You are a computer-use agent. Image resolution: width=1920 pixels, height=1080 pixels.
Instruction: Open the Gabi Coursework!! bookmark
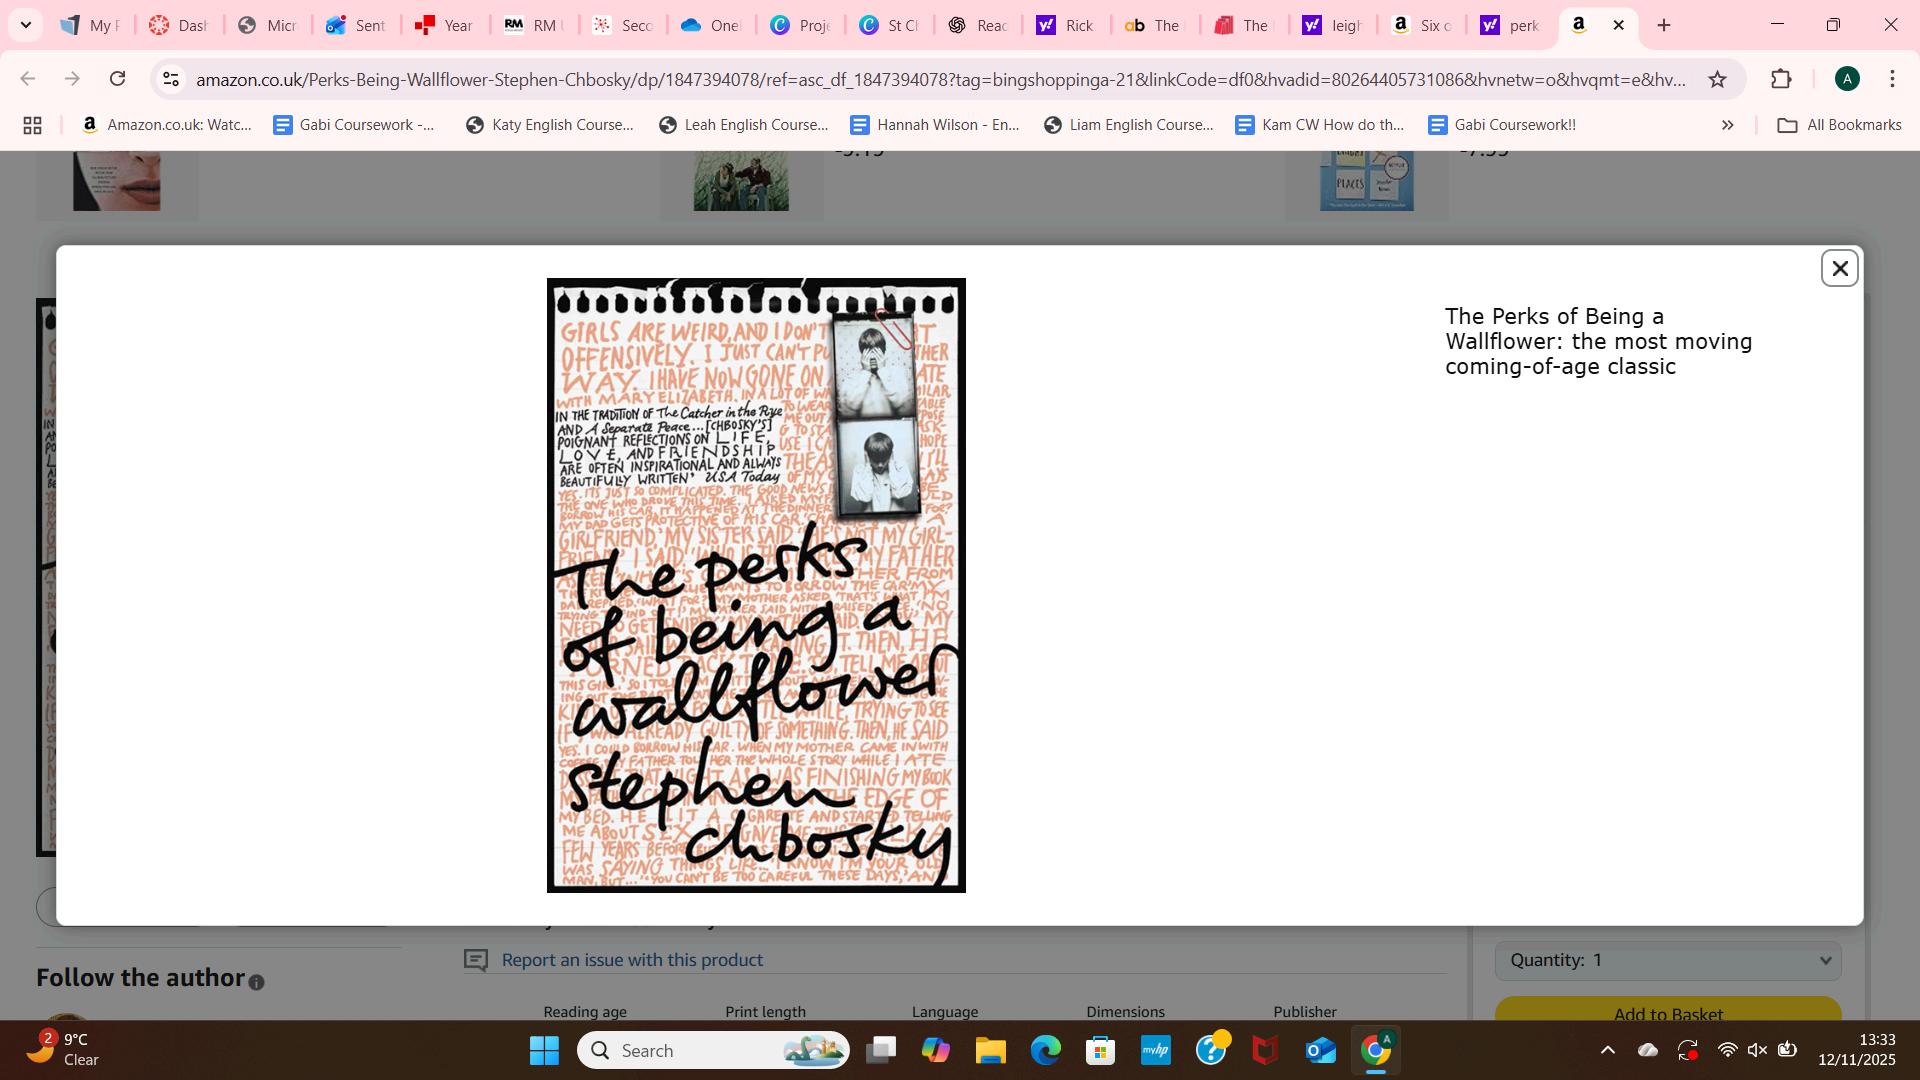pyautogui.click(x=1502, y=125)
